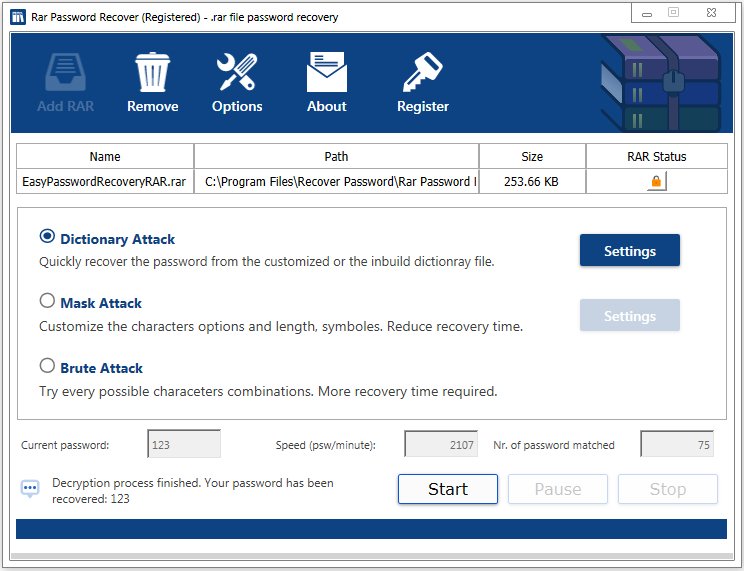Click the Mask Attack label text
This screenshot has width=744, height=571.
pos(101,303)
